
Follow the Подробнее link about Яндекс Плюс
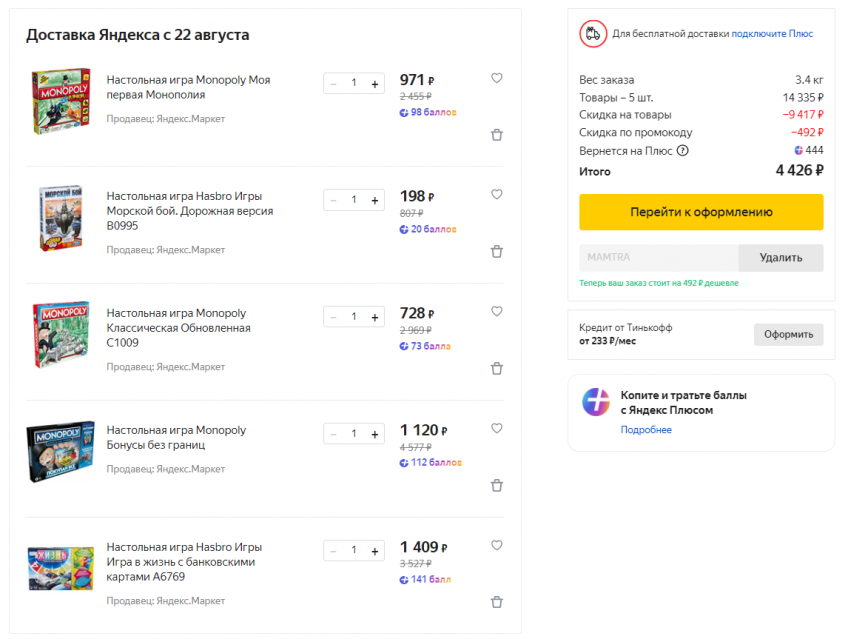646,430
